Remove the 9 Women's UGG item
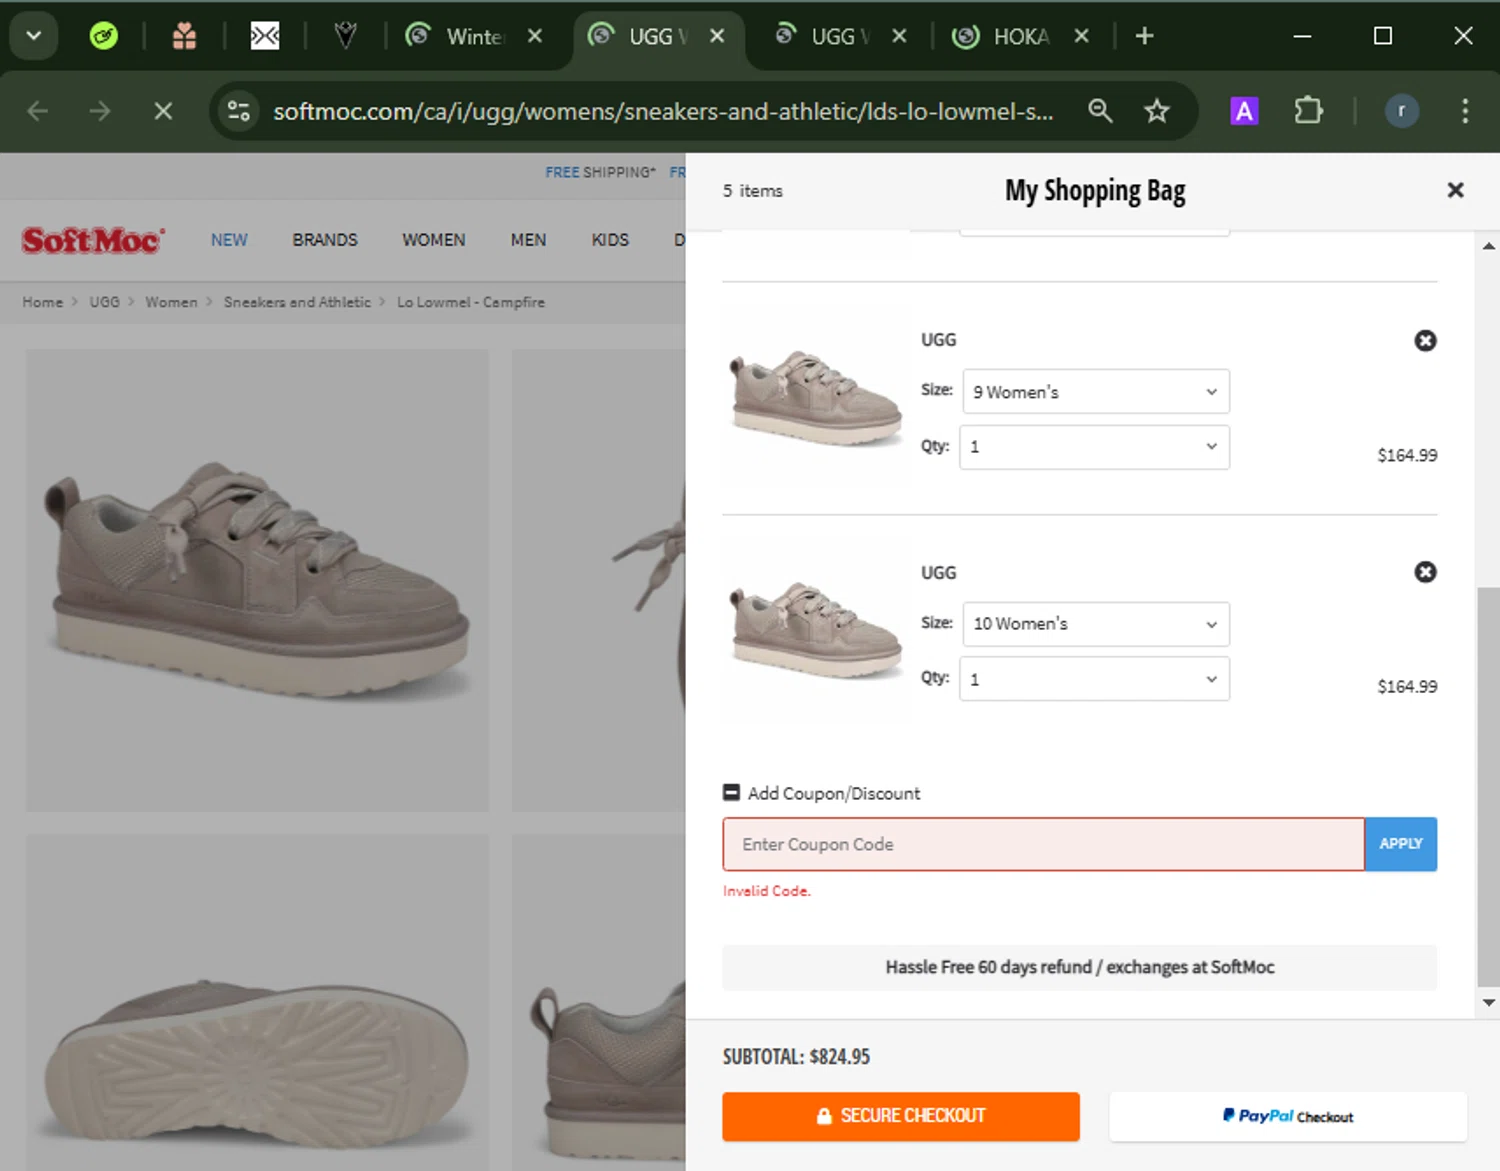The width and height of the screenshot is (1500, 1171). (1425, 341)
